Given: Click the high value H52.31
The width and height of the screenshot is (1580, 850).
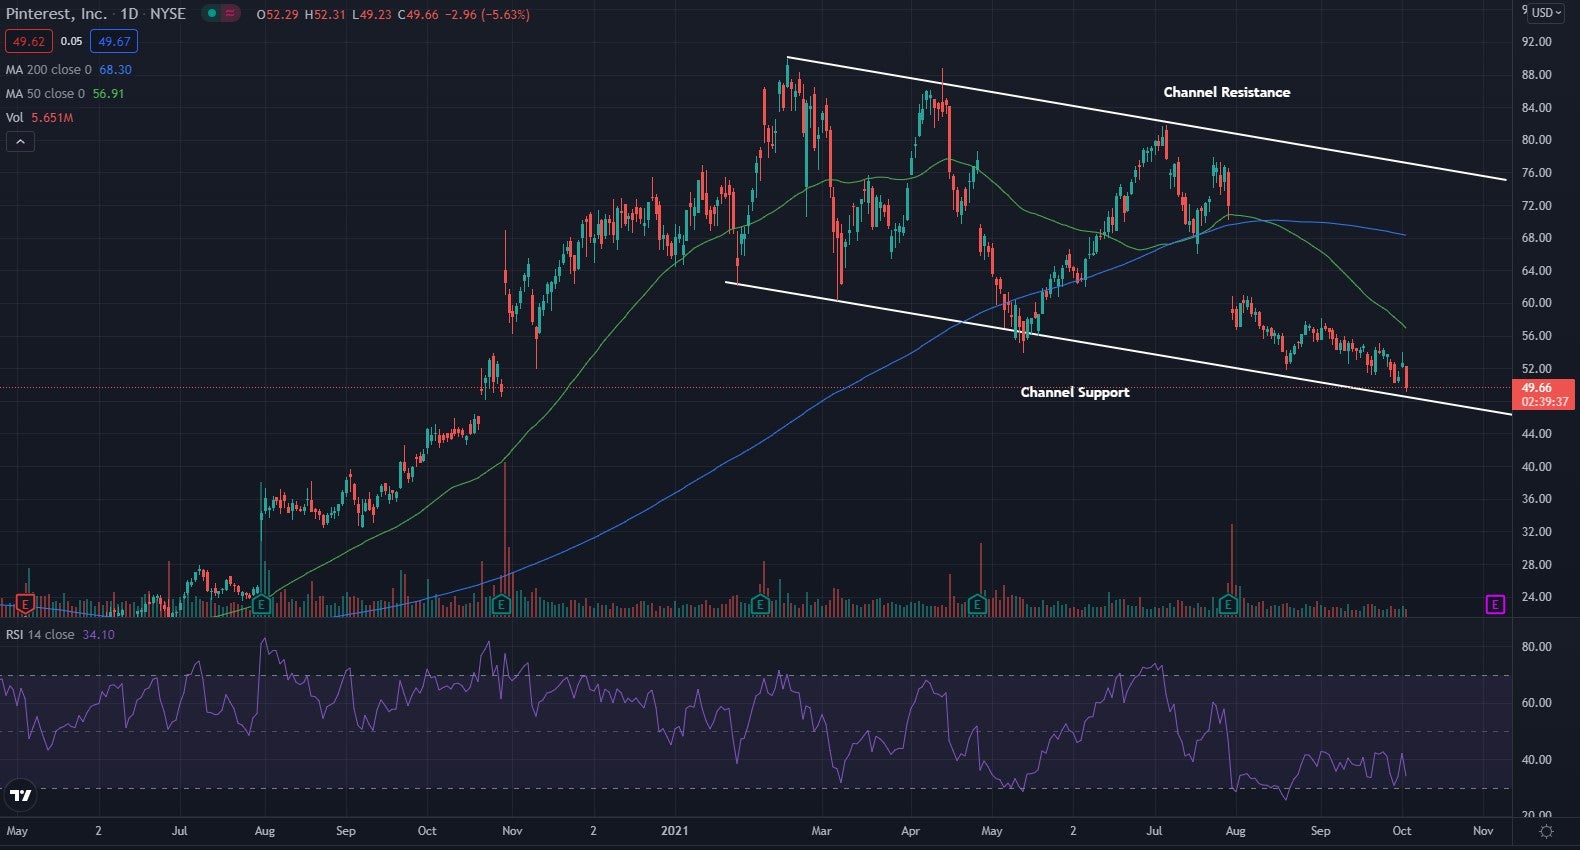Looking at the screenshot, I should (326, 15).
